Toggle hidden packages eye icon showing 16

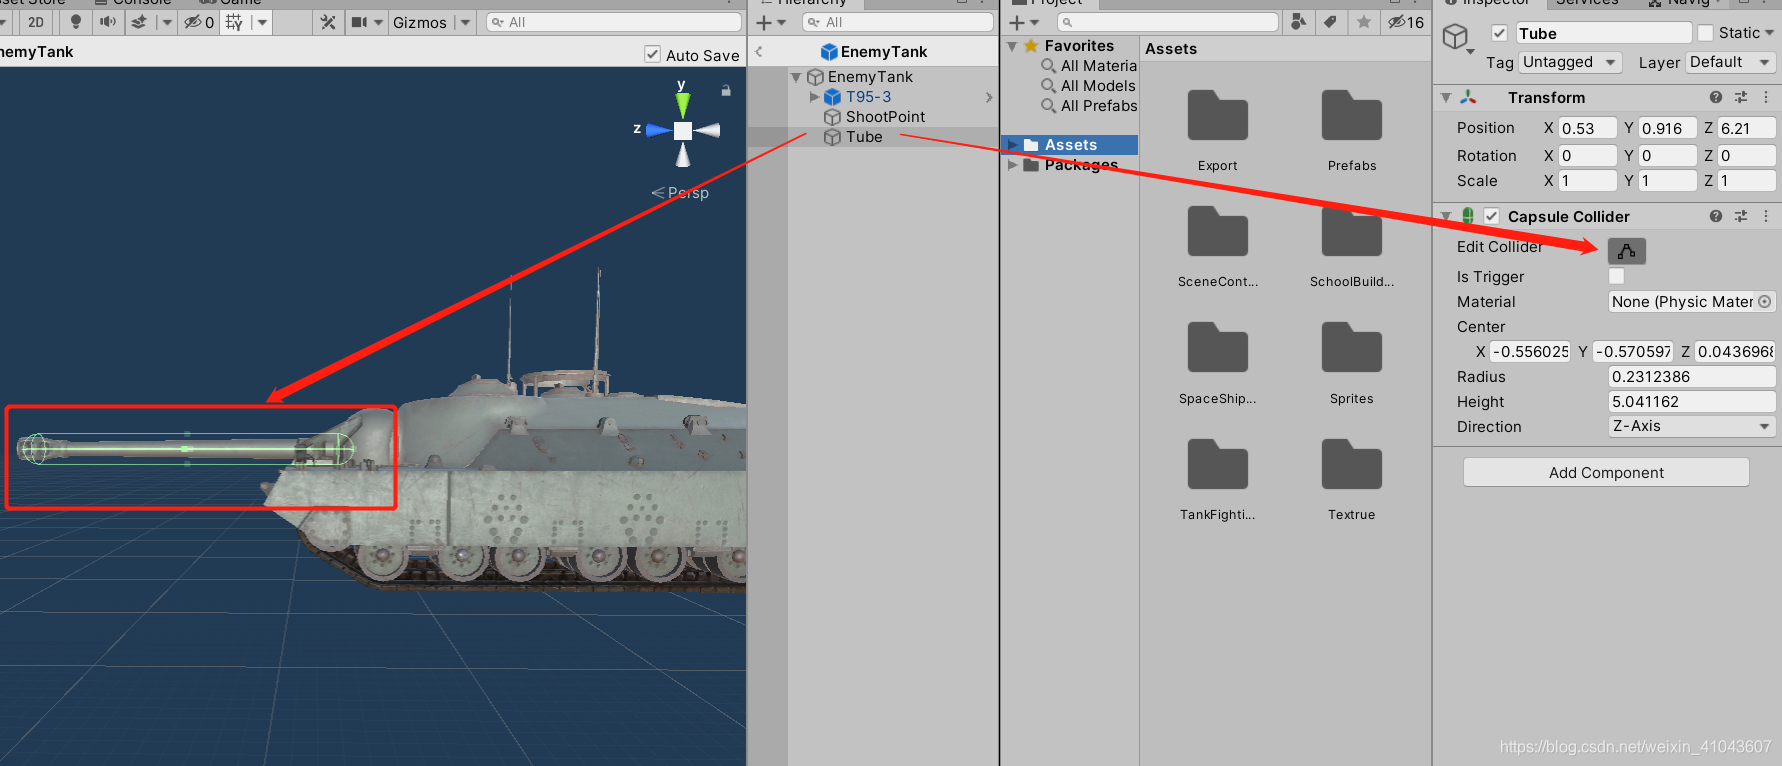[x=1405, y=22]
